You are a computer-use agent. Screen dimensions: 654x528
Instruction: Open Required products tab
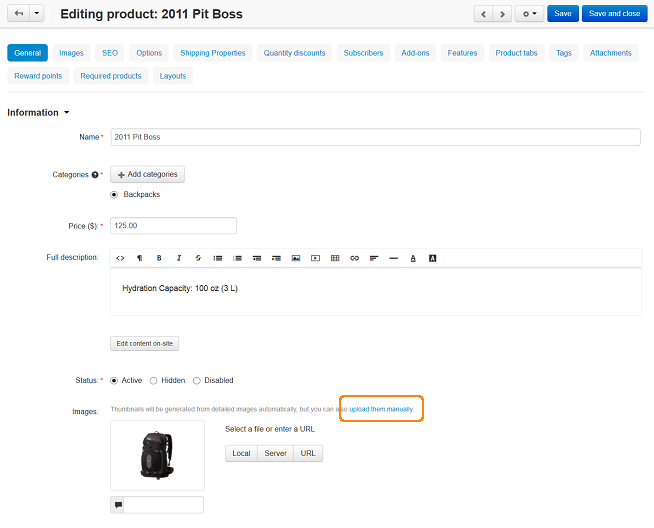tap(111, 76)
